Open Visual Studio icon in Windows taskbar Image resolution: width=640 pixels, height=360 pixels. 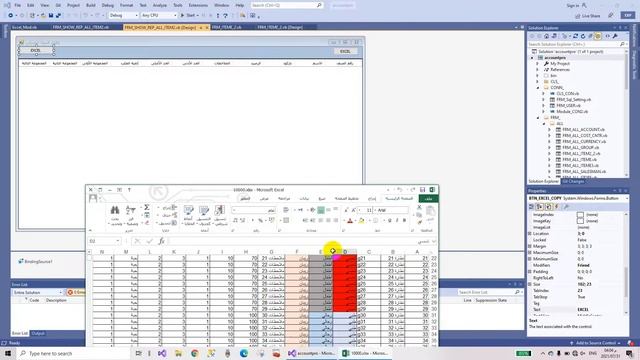click(162, 353)
